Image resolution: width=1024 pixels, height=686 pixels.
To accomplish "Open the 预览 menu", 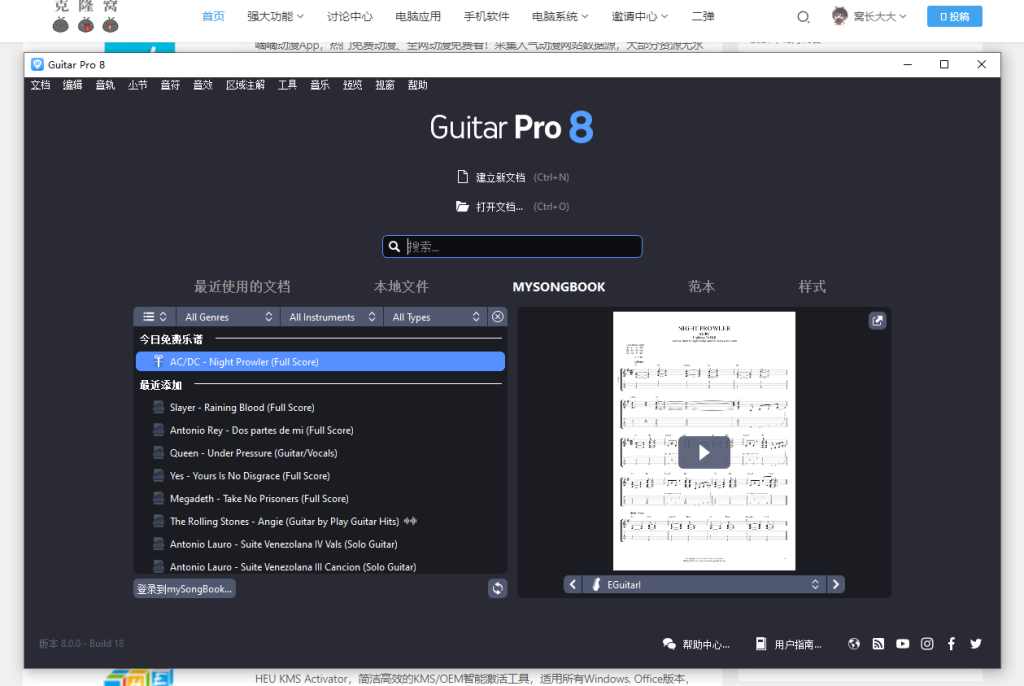I will coord(353,85).
